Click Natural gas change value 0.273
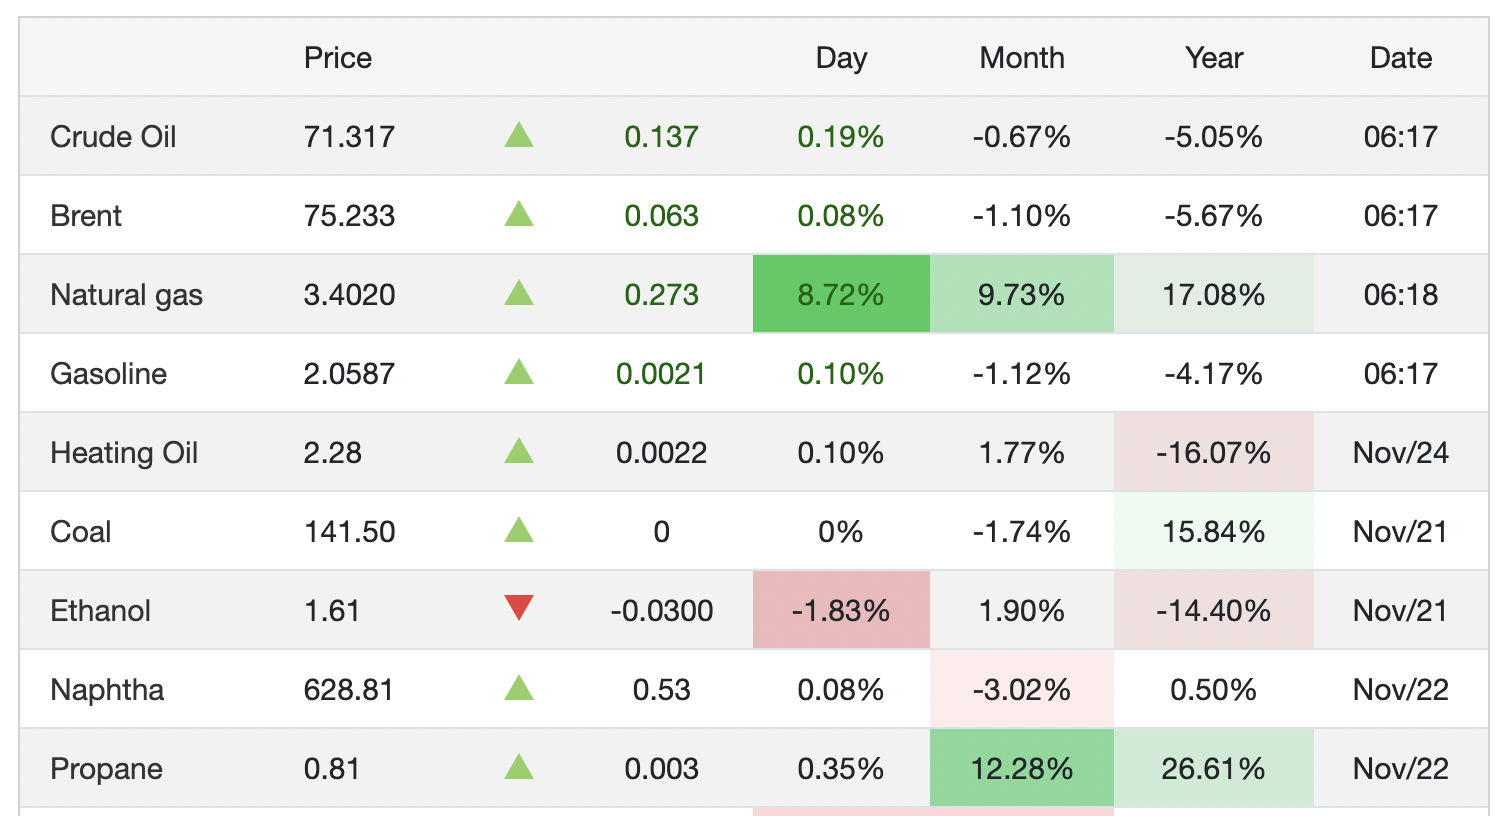This screenshot has height=816, width=1500. point(661,295)
